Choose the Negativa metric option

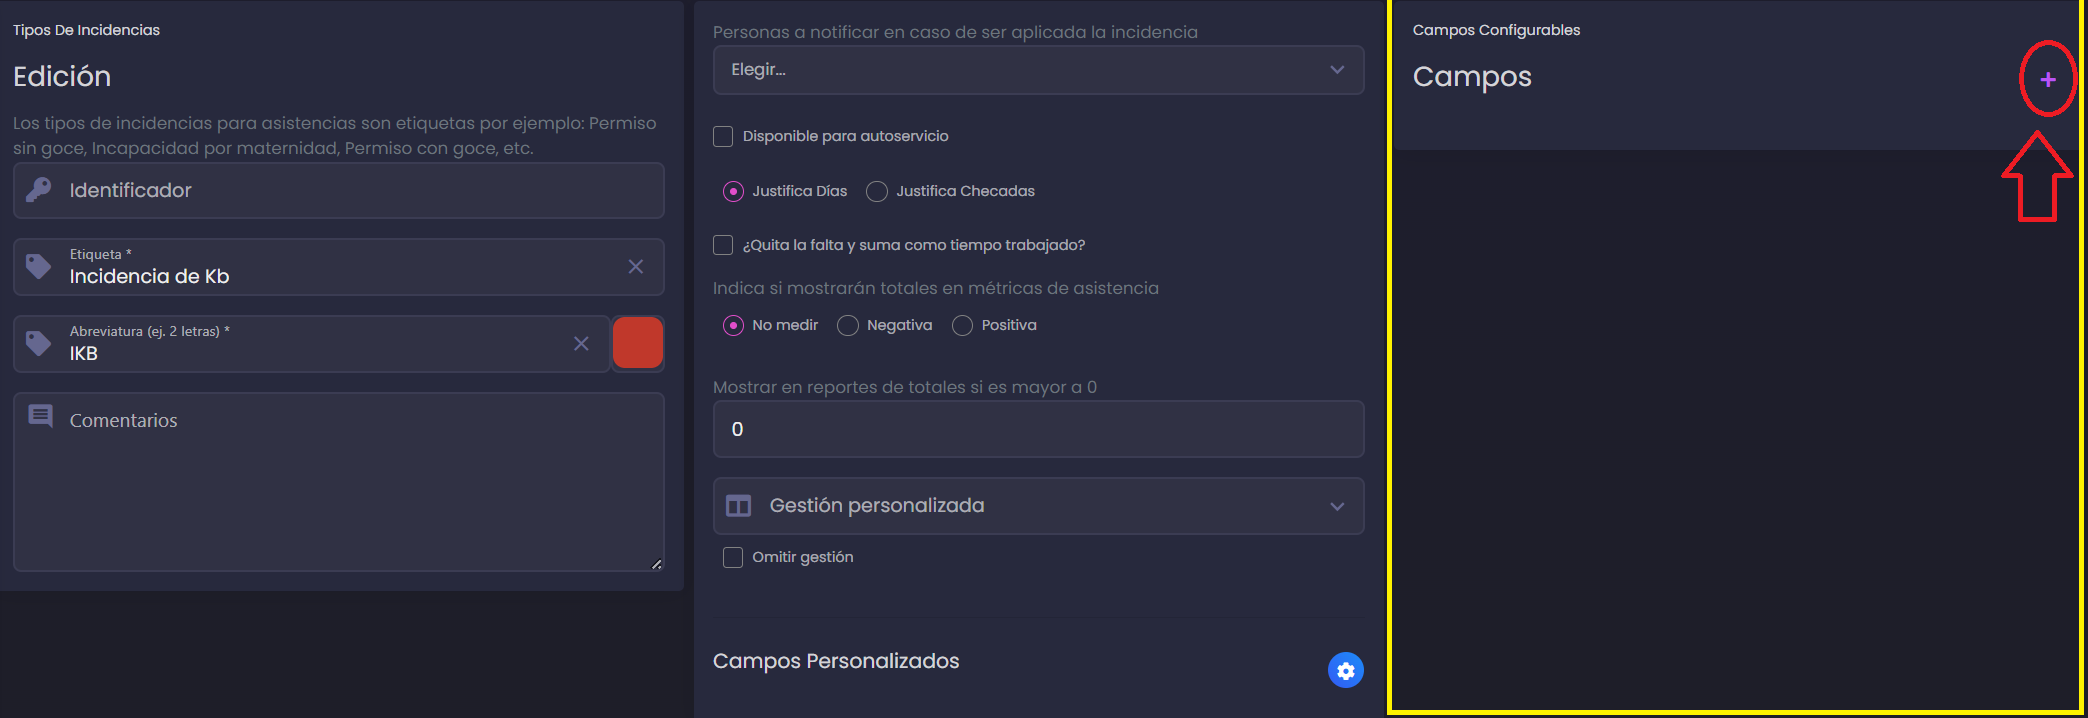(x=848, y=325)
